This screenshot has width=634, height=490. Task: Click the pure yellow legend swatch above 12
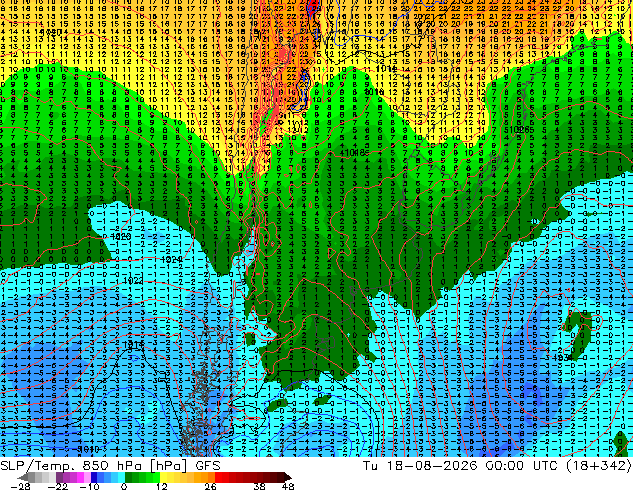point(163,478)
